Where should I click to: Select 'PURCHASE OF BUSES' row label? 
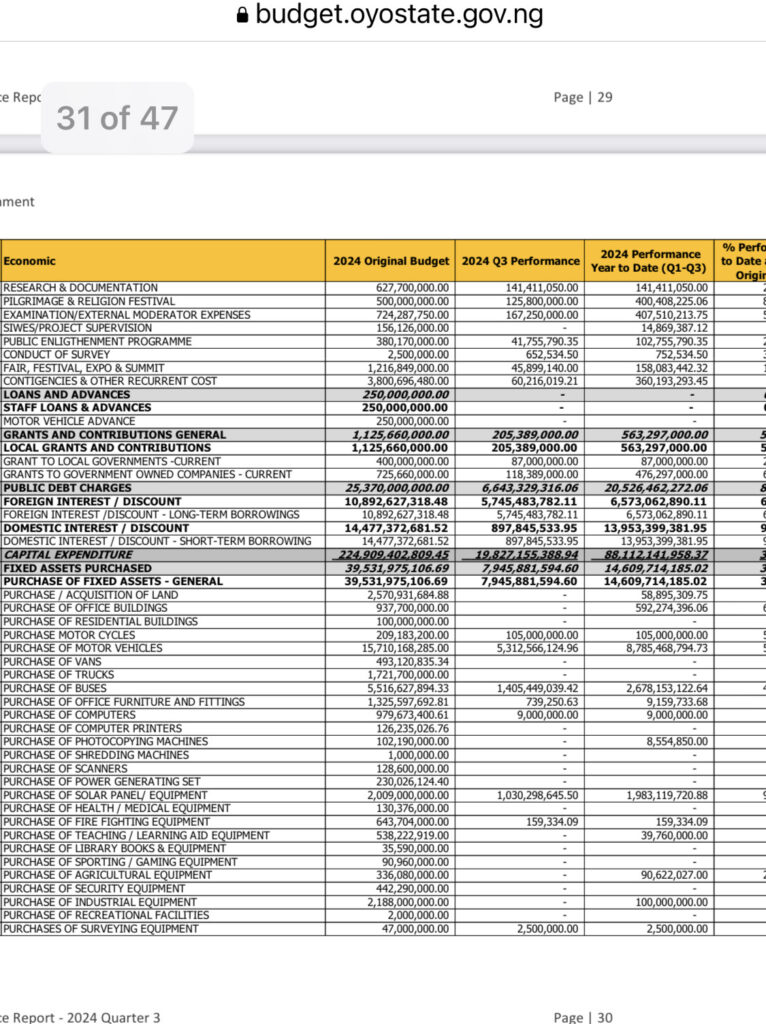coord(55,688)
